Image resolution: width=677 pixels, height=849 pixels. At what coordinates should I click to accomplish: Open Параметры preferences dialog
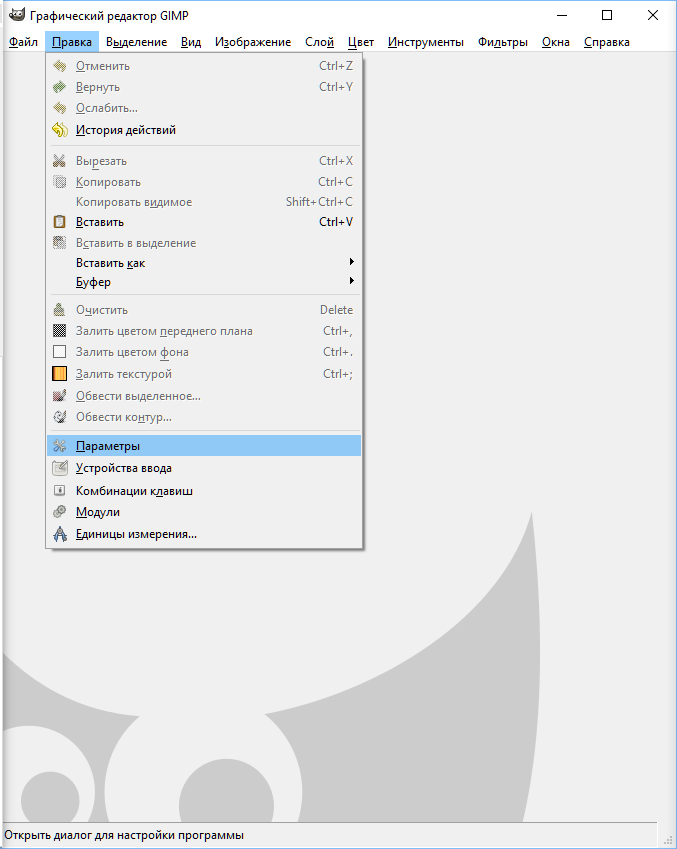click(204, 446)
